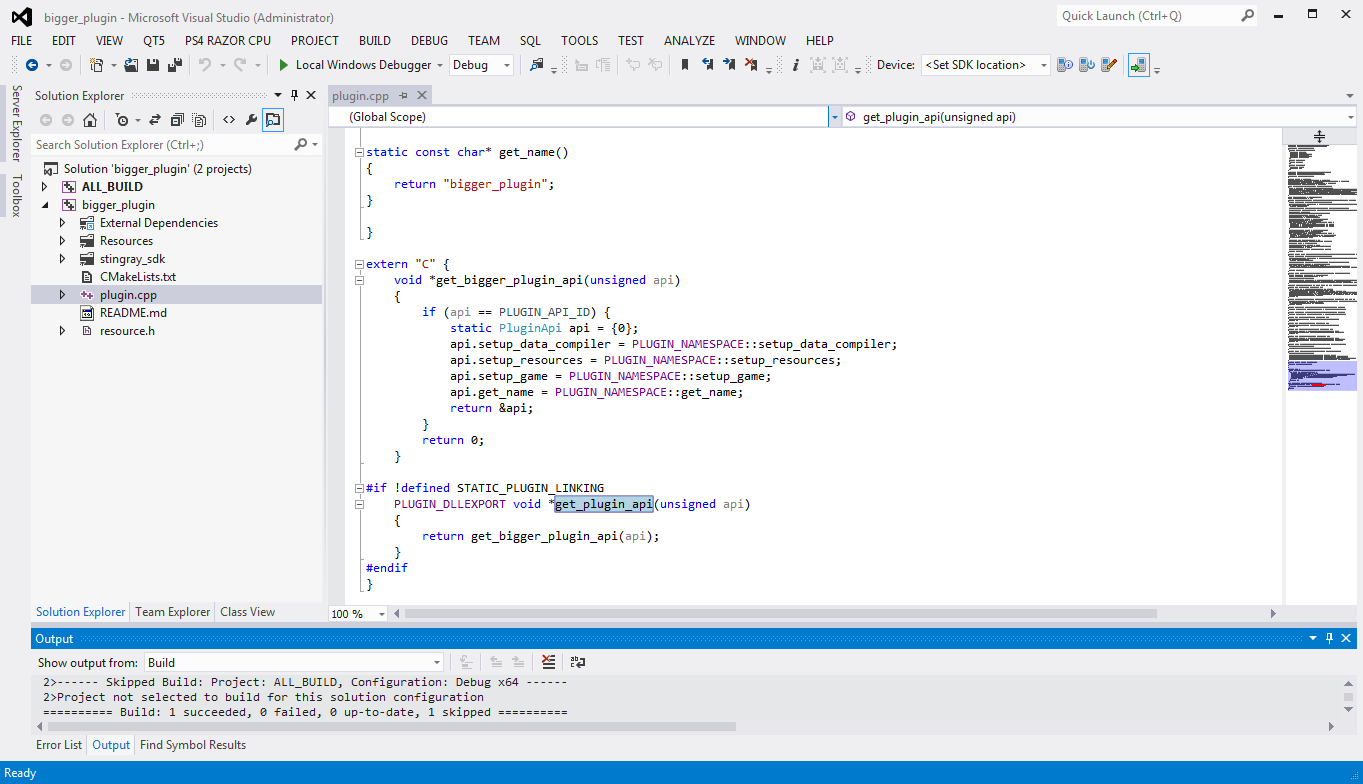This screenshot has height=784, width=1363.
Task: Click the device info icon beside SDK dropdown
Action: point(1065,65)
